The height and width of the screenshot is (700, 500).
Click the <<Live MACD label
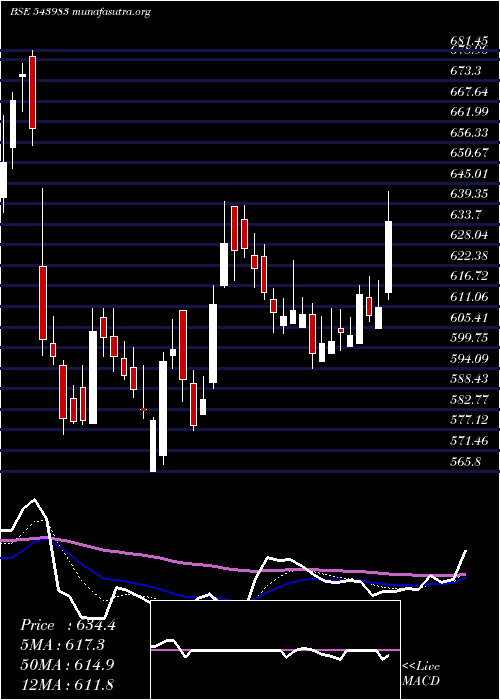pyautogui.click(x=421, y=673)
